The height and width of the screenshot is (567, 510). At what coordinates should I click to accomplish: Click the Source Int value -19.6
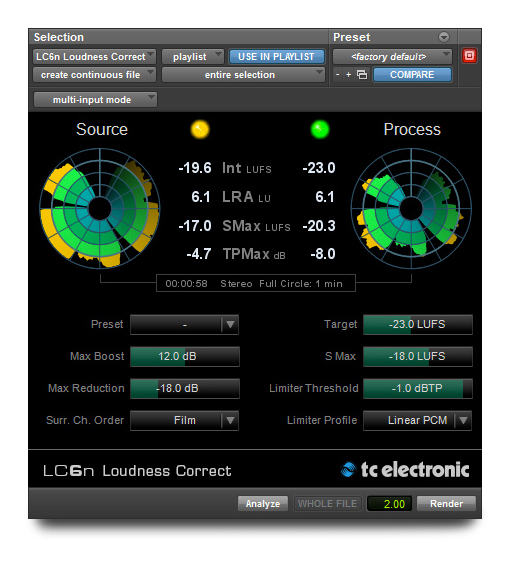pyautogui.click(x=195, y=168)
